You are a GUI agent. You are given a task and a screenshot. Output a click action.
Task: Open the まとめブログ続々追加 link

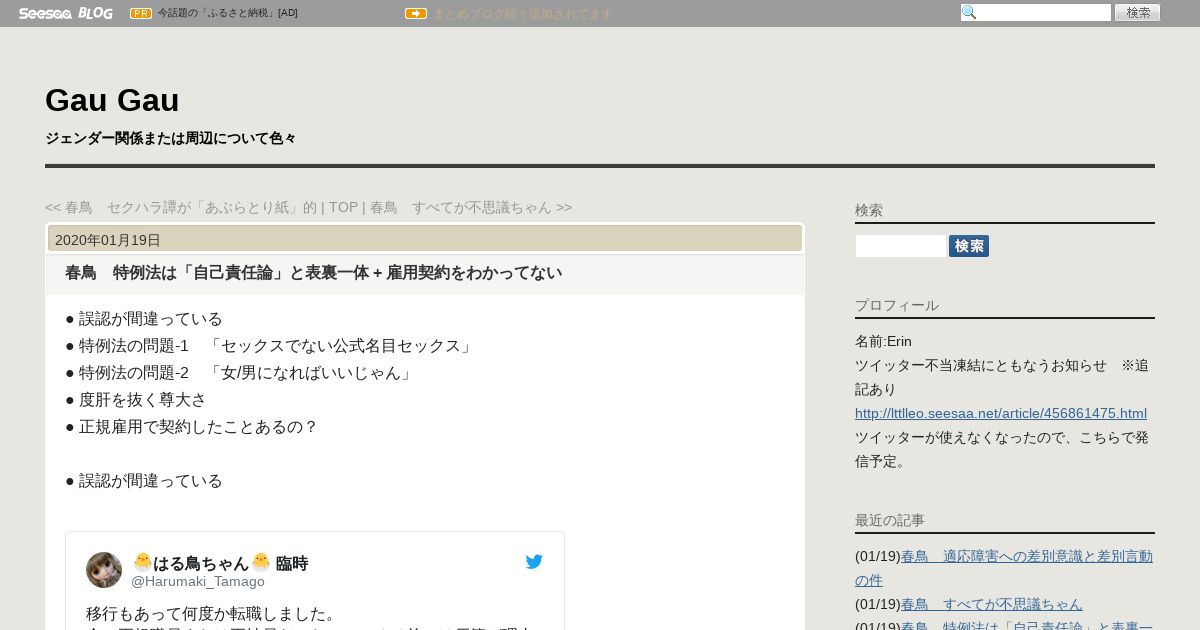522,14
